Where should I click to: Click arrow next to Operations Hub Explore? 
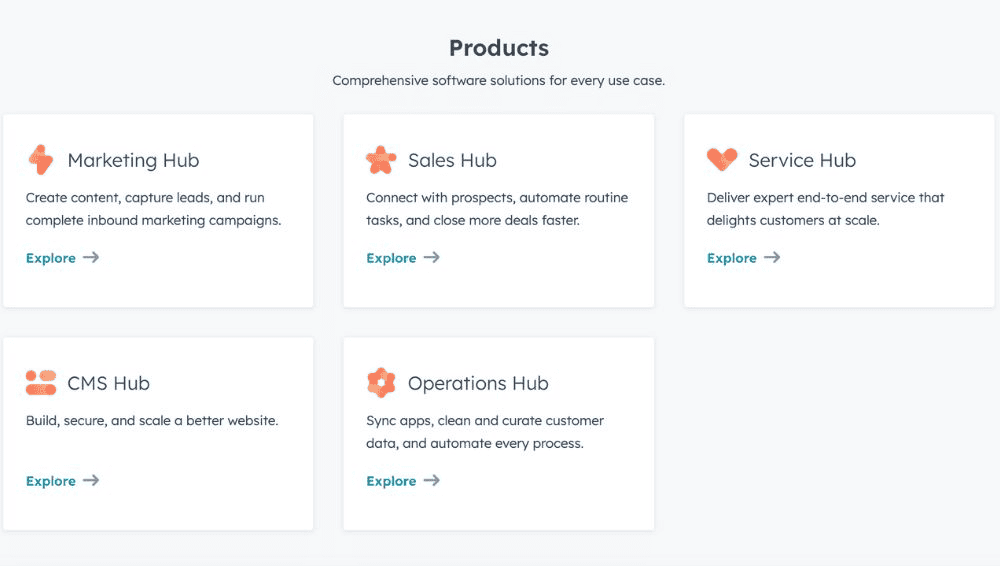click(432, 480)
